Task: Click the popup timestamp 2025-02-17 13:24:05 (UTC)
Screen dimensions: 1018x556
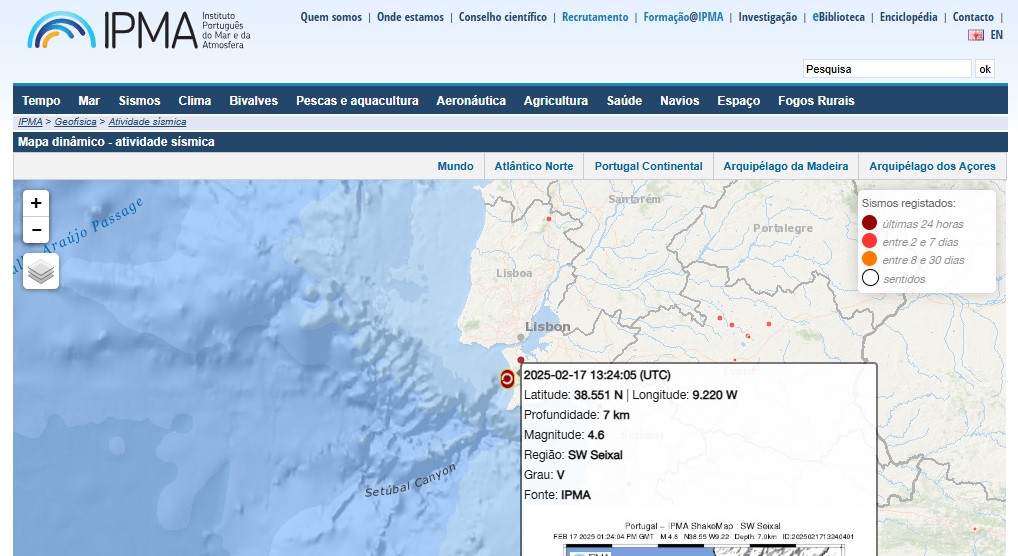Action: point(597,375)
